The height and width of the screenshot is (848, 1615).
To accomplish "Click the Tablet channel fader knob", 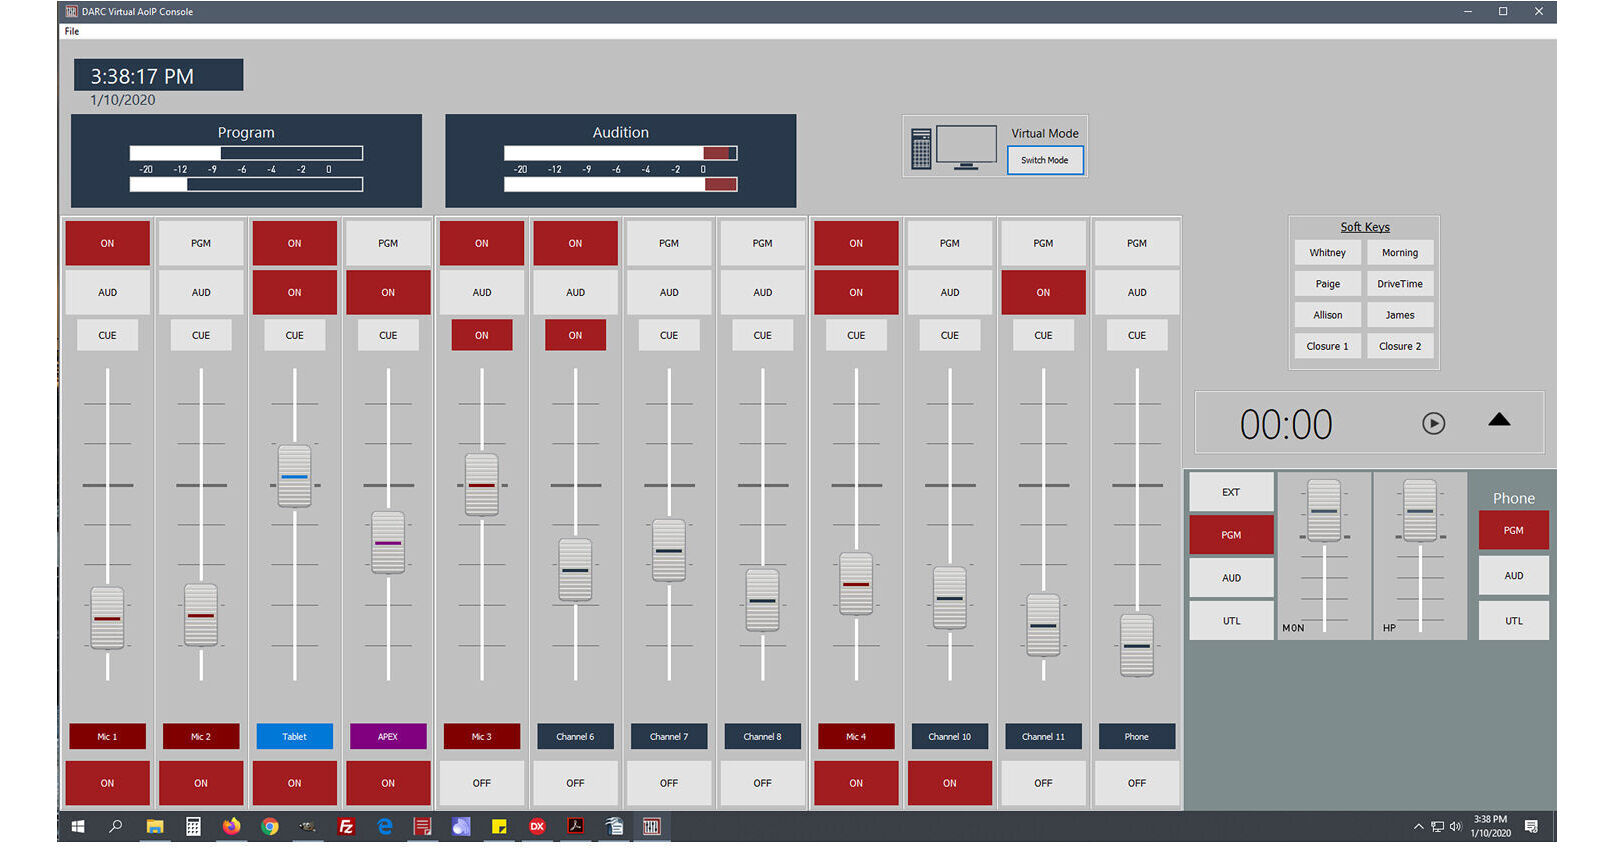I will (x=294, y=476).
